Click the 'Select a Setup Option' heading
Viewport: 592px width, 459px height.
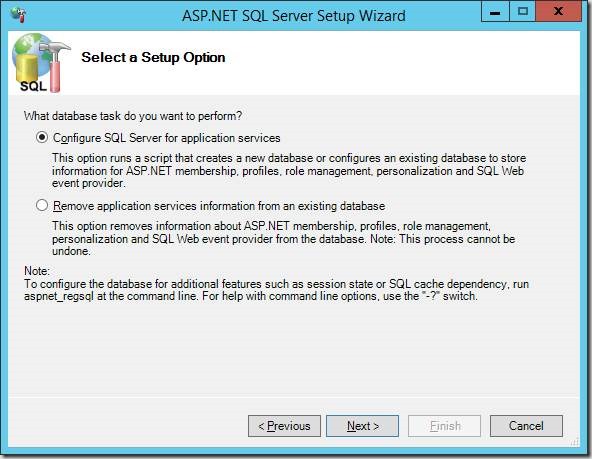tap(153, 57)
